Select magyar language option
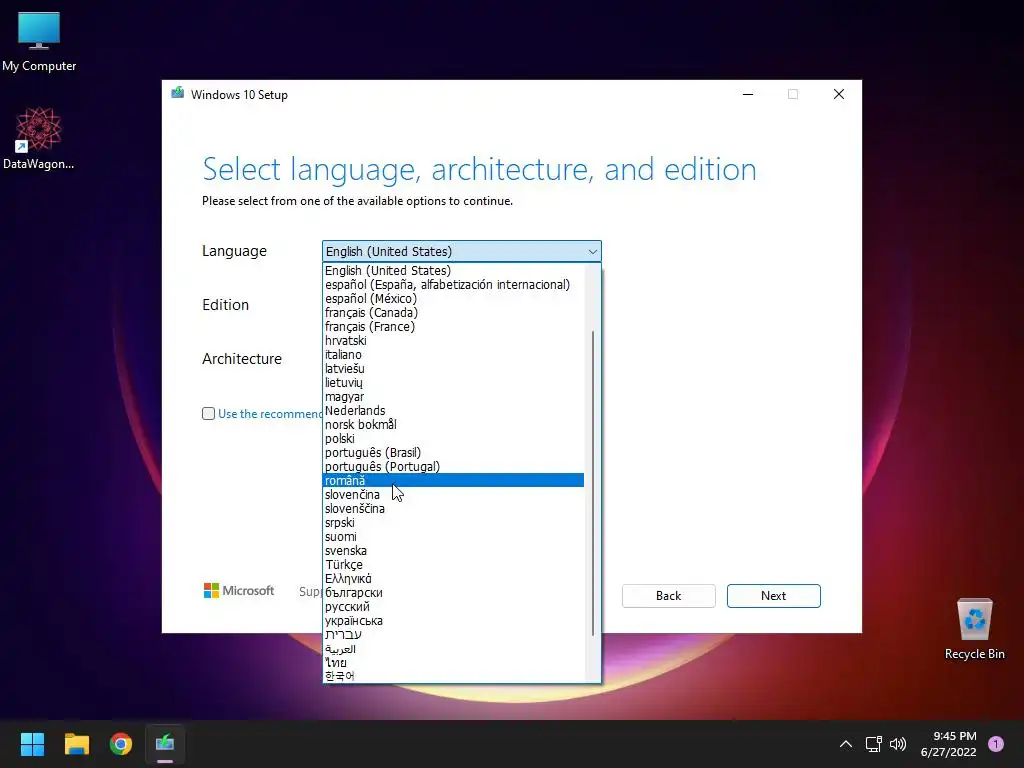This screenshot has height=768, width=1024. tap(453, 397)
